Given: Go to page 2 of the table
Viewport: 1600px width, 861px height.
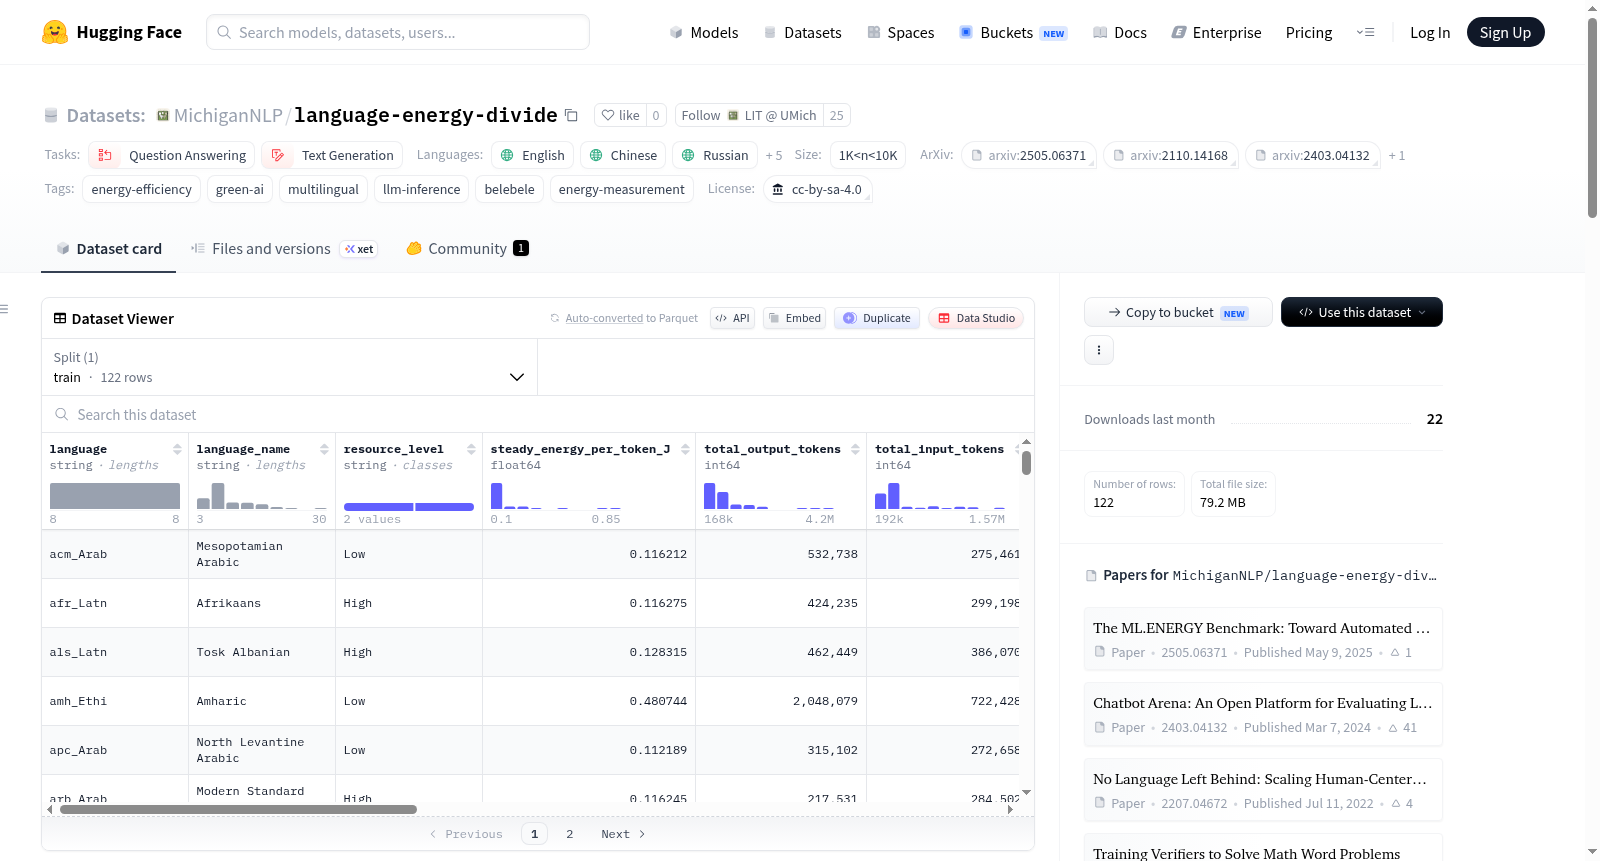Looking at the screenshot, I should (570, 834).
